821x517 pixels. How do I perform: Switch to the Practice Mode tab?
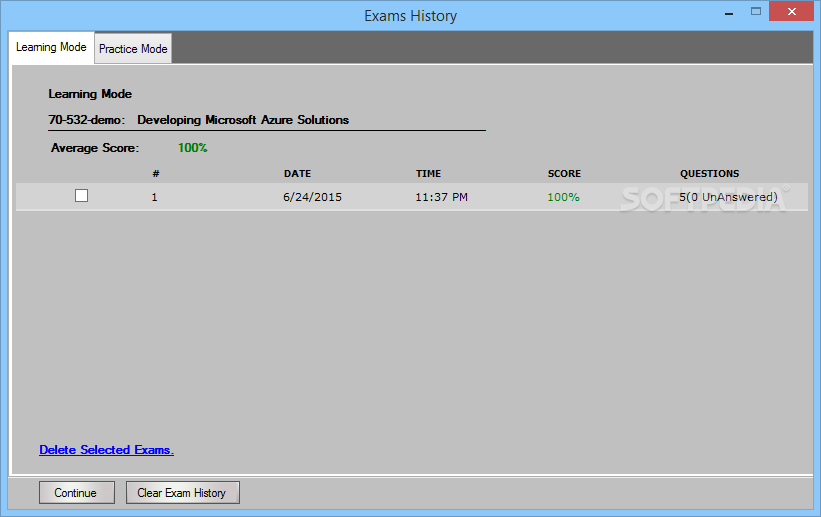click(x=133, y=49)
